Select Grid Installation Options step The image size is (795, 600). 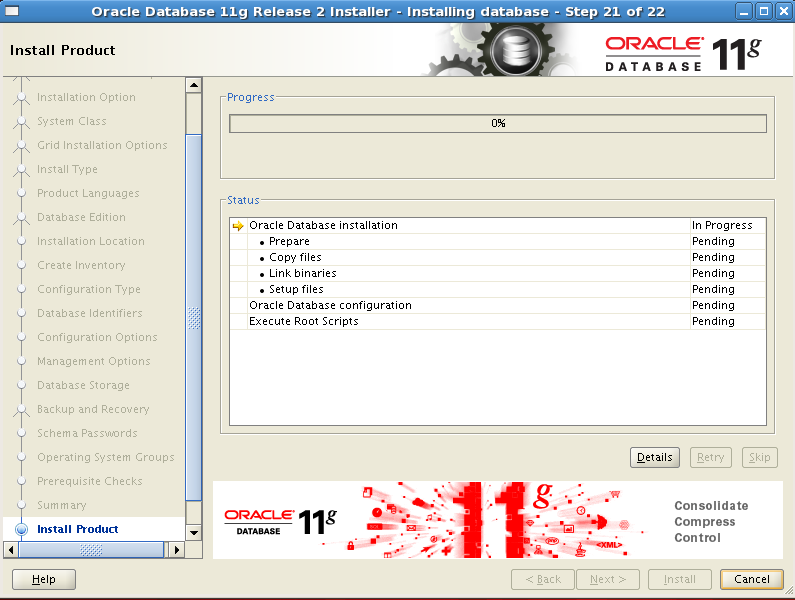102,145
